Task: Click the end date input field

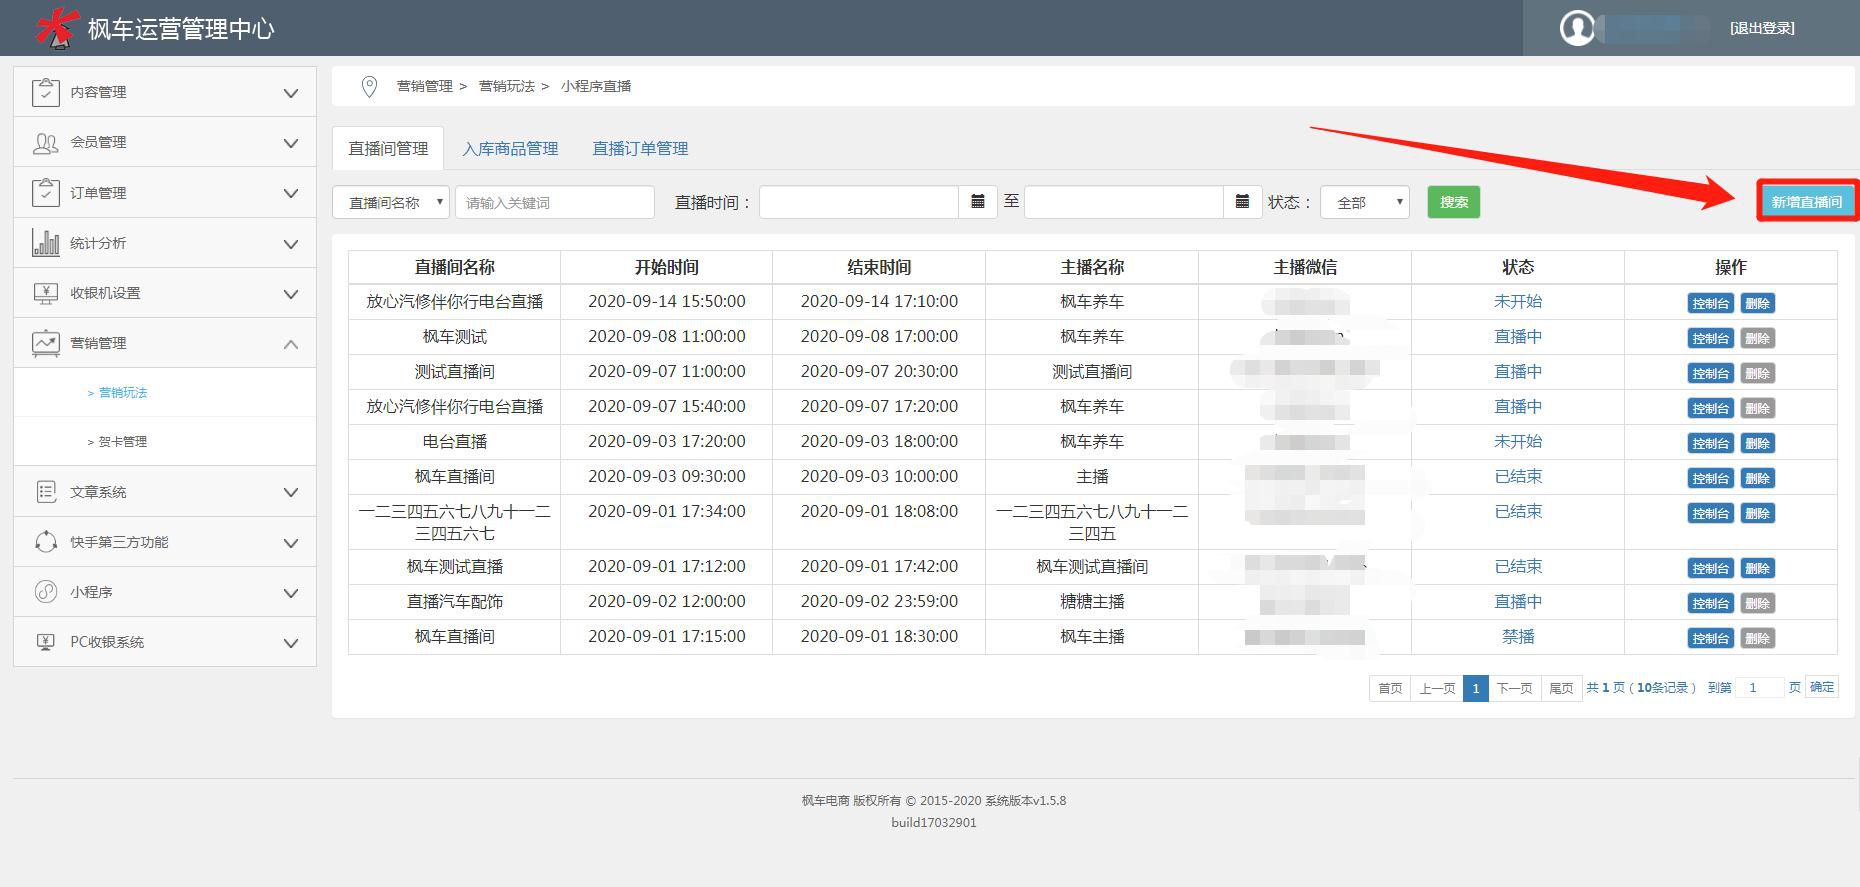Action: [1124, 202]
